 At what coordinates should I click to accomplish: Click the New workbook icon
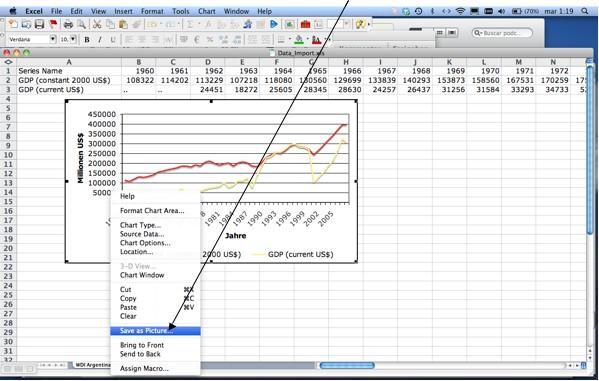(13, 24)
